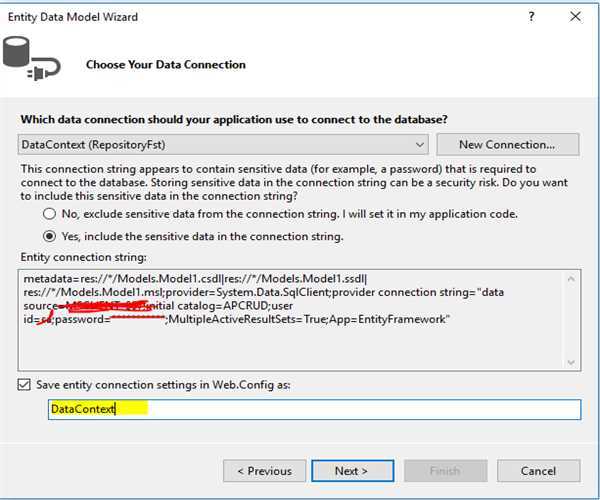Go back with the Previous button
This screenshot has width=600, height=500.
pyautogui.click(x=264, y=470)
